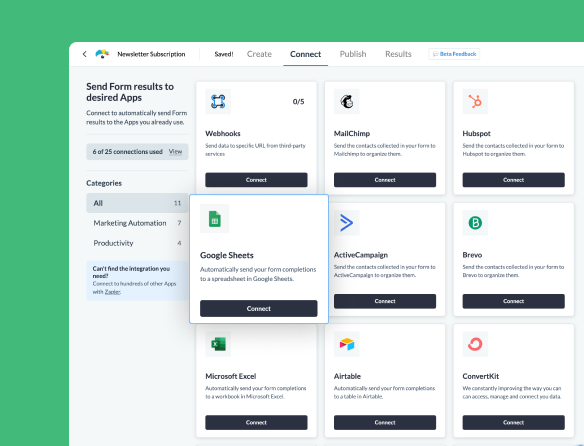The image size is (584, 446).
Task: Click the ConvertKit logo icon
Action: (475, 344)
